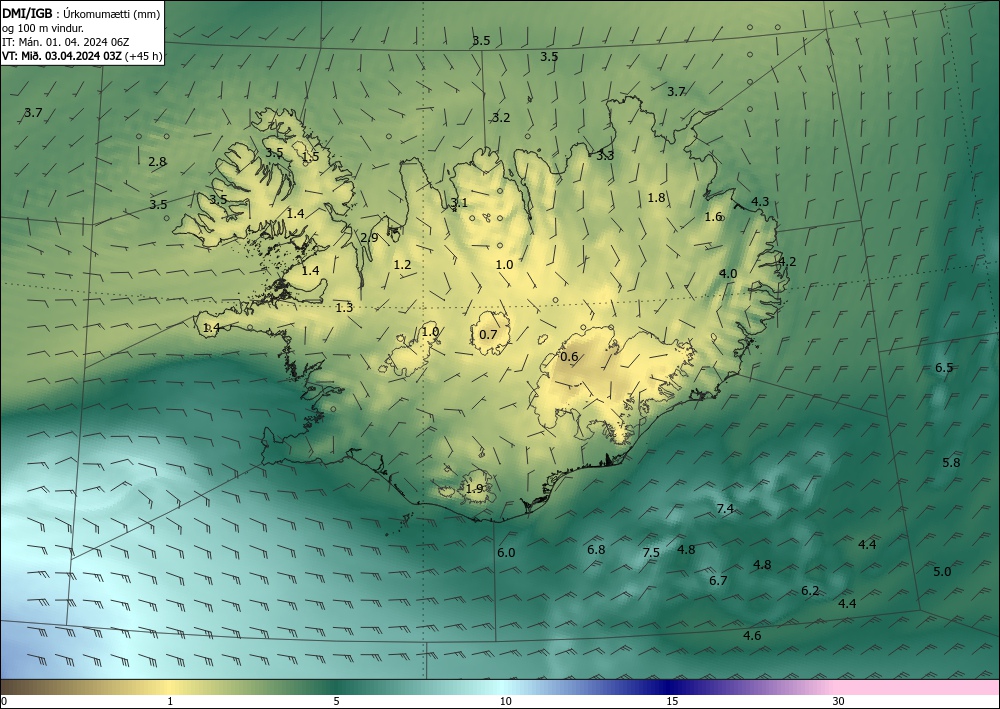Click the 'og 100 m vindur.' subtitle line
This screenshot has width=1000, height=709.
tap(43, 28)
